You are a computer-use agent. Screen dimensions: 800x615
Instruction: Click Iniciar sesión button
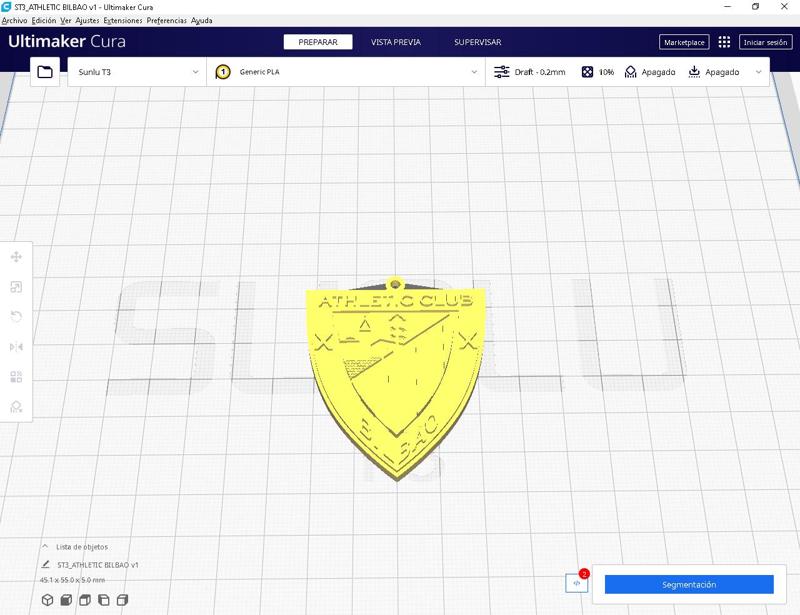tap(765, 42)
